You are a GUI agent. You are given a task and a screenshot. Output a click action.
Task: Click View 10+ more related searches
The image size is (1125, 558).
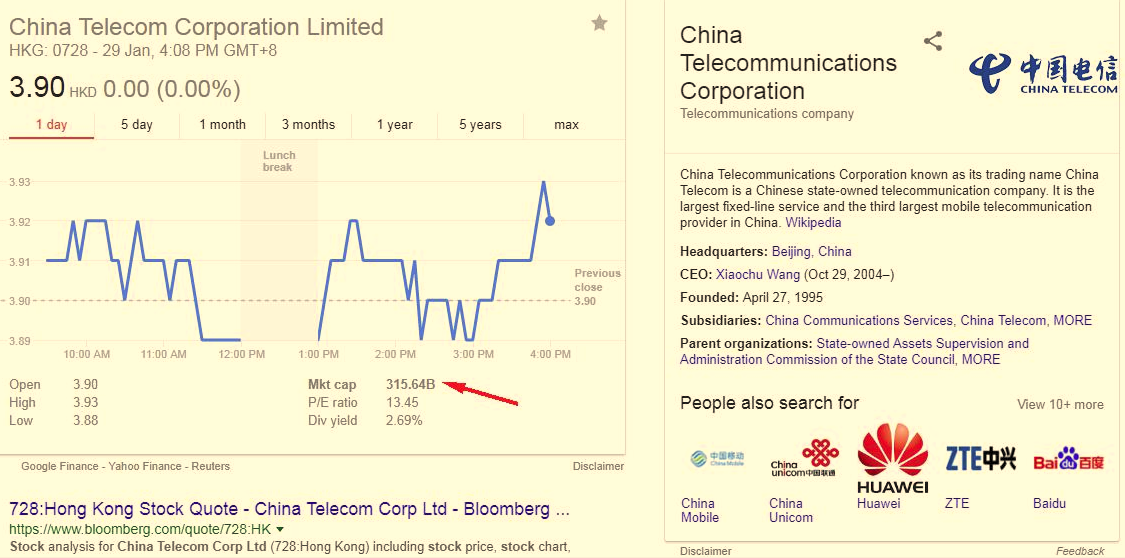point(1060,405)
